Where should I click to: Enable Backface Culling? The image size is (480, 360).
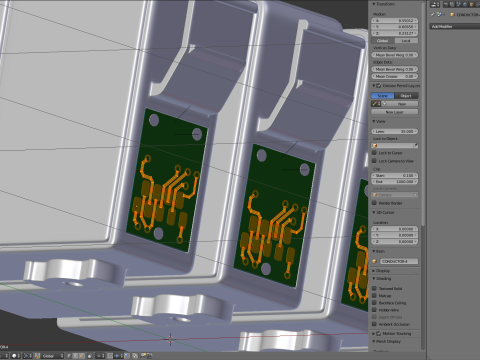tap(374, 303)
